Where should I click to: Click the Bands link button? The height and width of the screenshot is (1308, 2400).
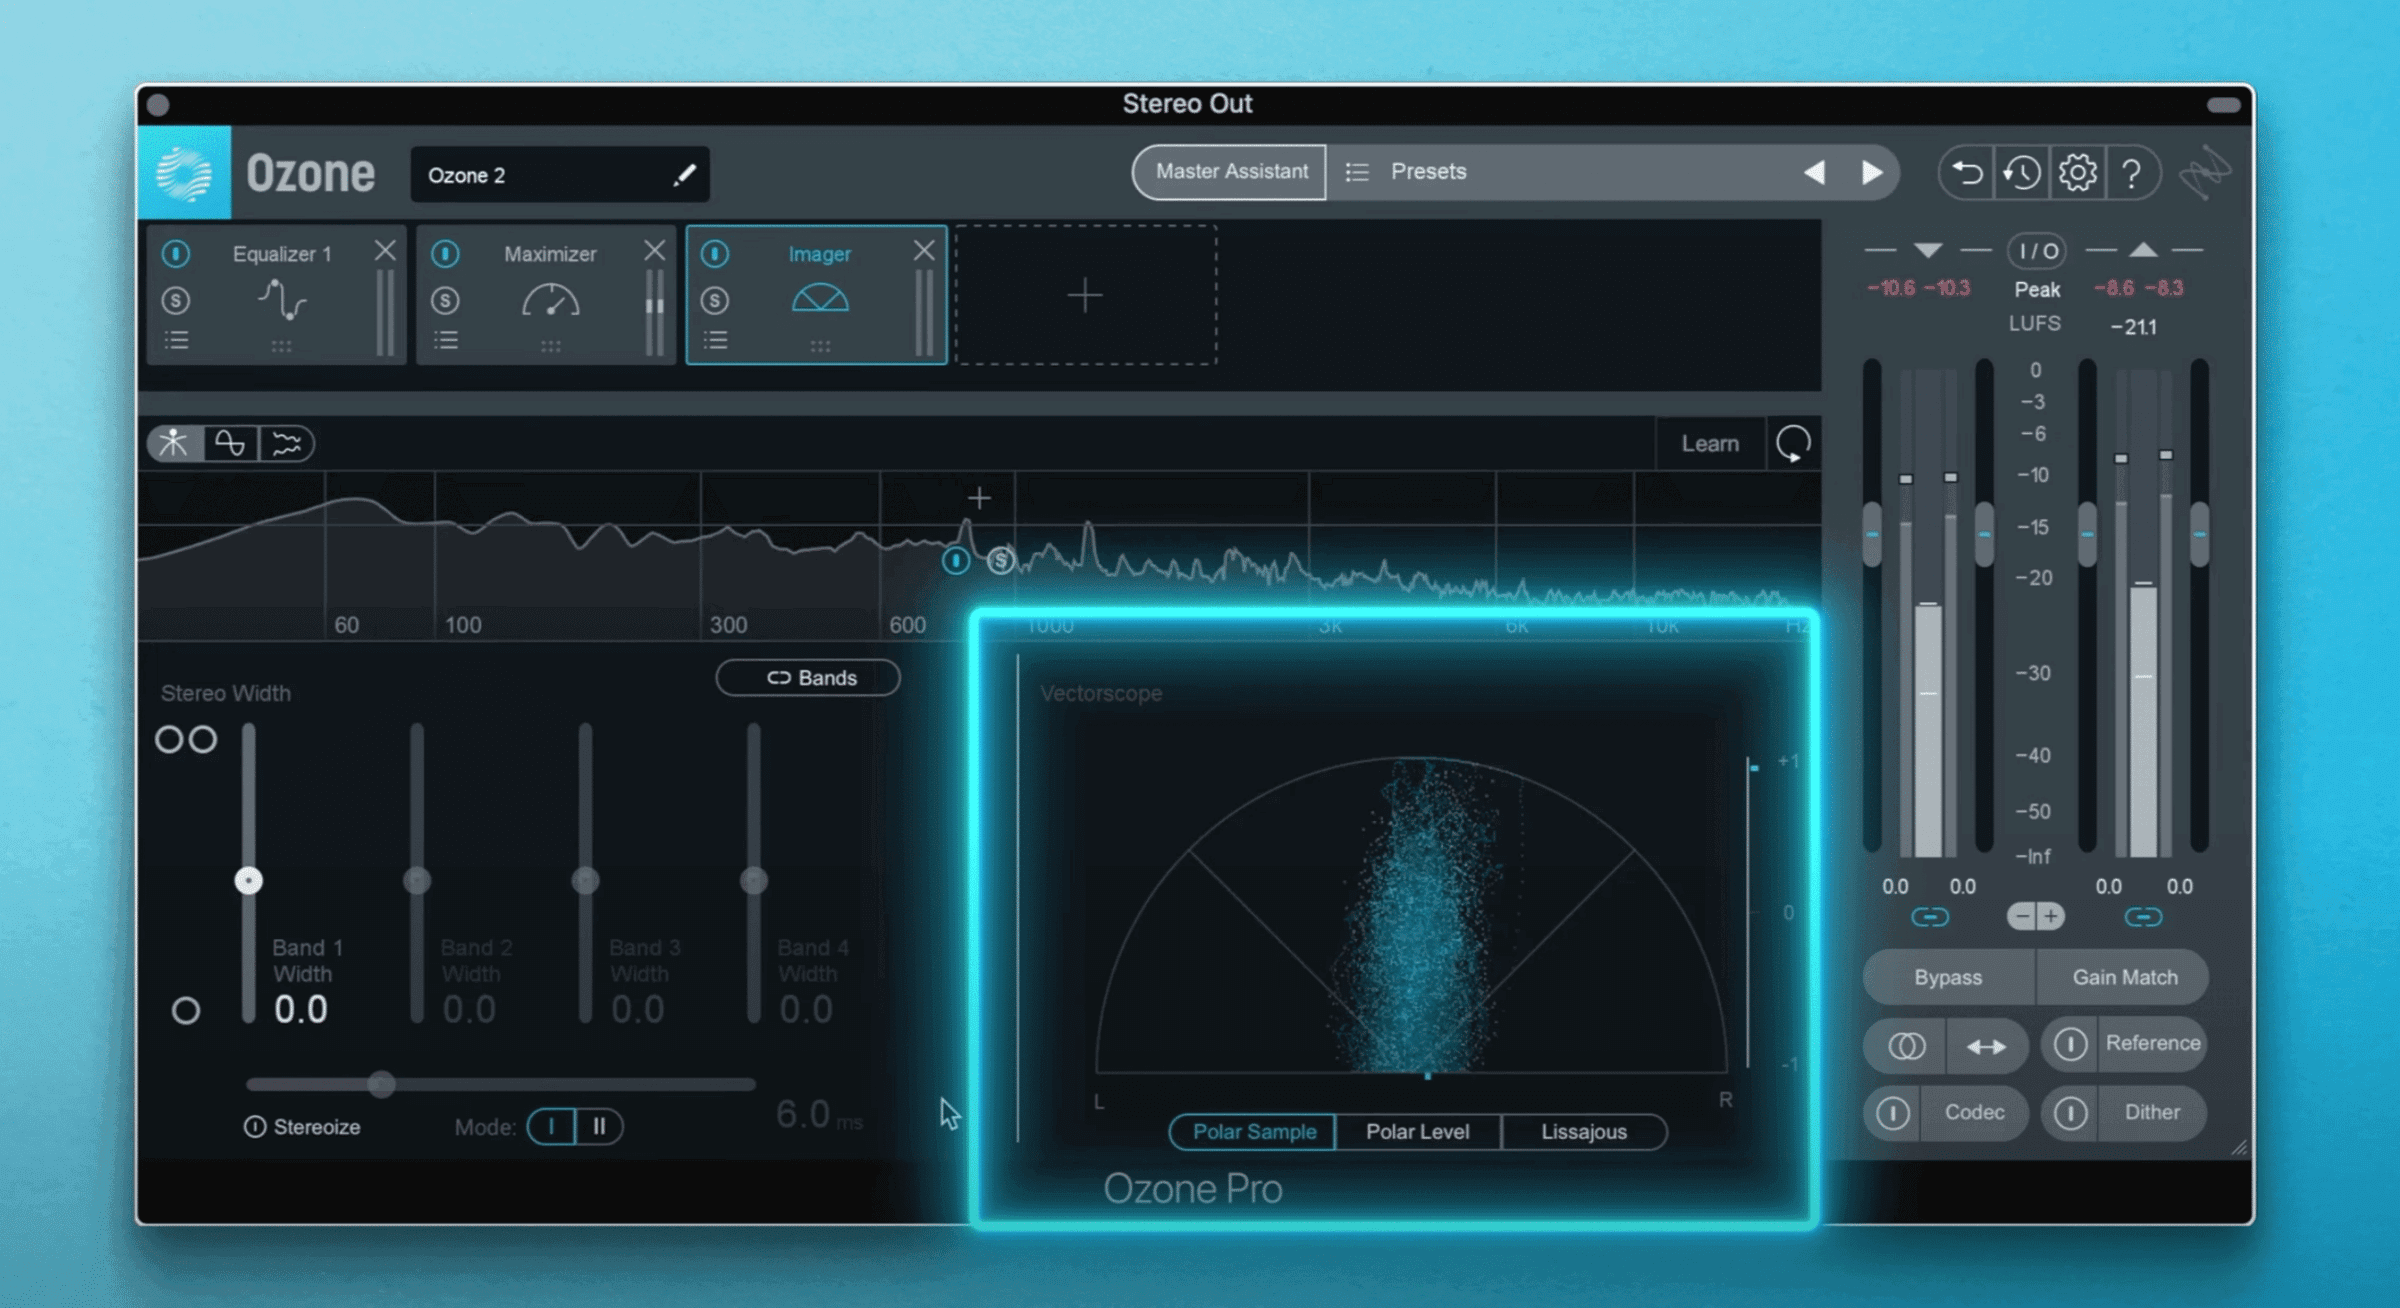808,678
